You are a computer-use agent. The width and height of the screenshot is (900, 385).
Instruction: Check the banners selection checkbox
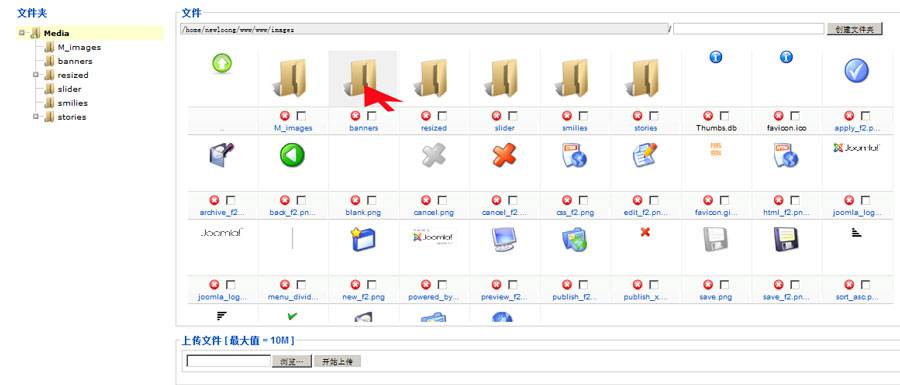pyautogui.click(x=372, y=116)
